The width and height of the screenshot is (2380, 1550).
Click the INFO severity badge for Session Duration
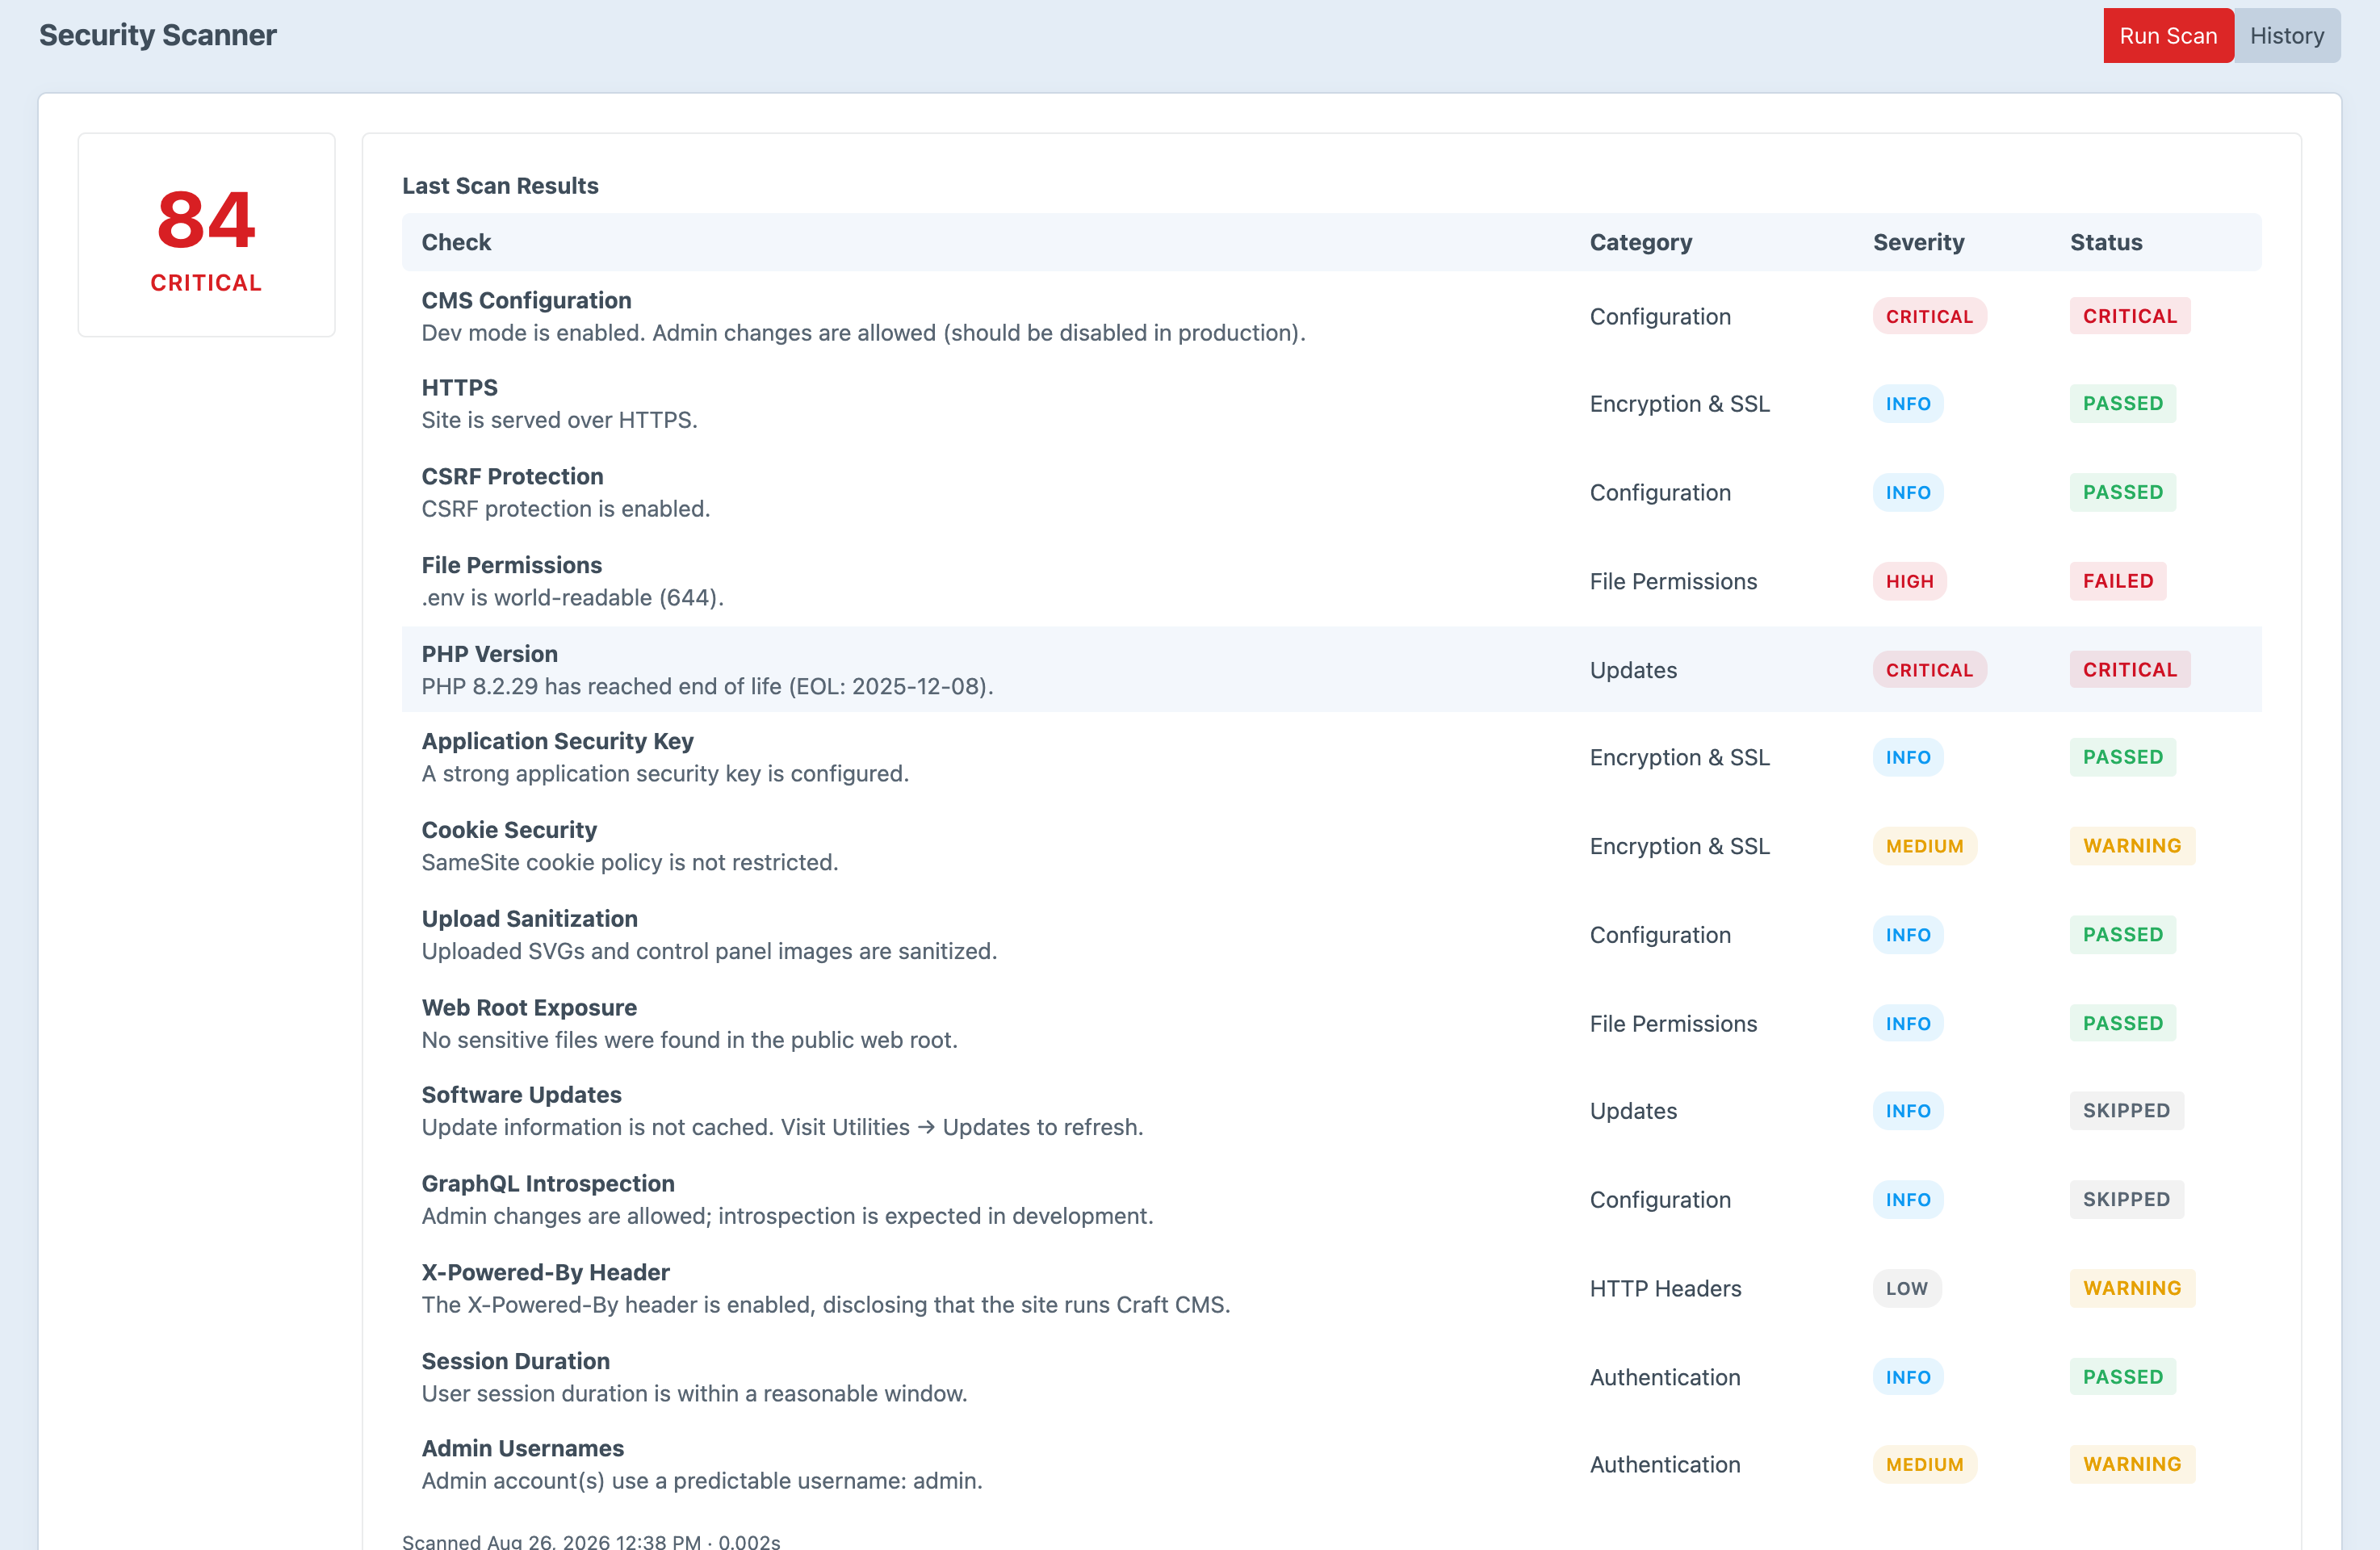[x=1907, y=1377]
